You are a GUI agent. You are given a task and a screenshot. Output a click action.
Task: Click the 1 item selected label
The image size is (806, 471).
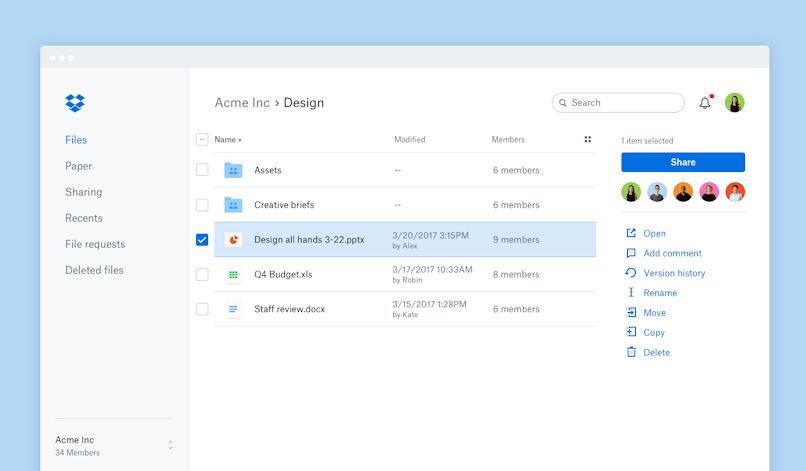click(x=647, y=141)
